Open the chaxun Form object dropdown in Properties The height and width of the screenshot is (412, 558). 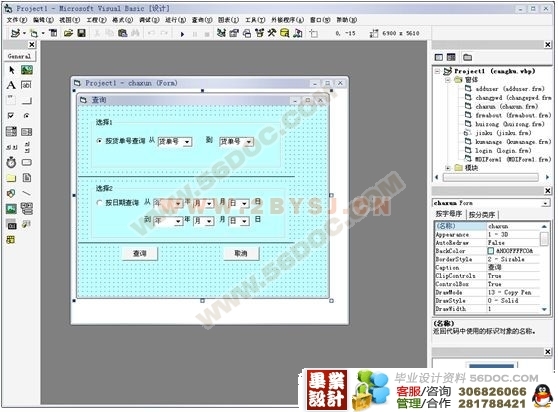pyautogui.click(x=545, y=203)
